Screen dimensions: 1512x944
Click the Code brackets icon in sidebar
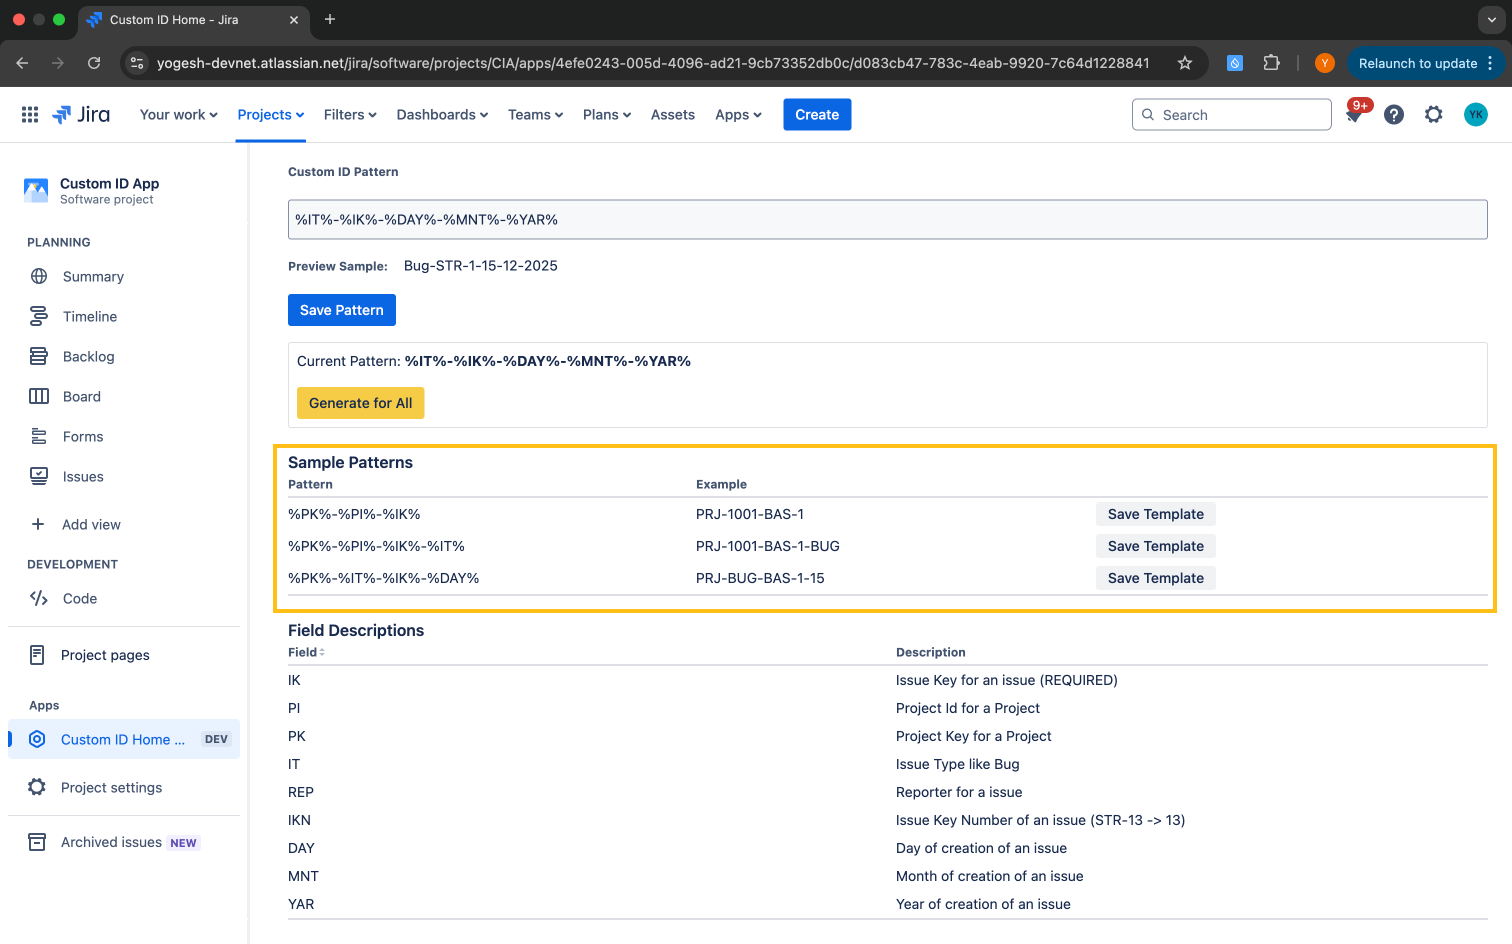(x=39, y=598)
